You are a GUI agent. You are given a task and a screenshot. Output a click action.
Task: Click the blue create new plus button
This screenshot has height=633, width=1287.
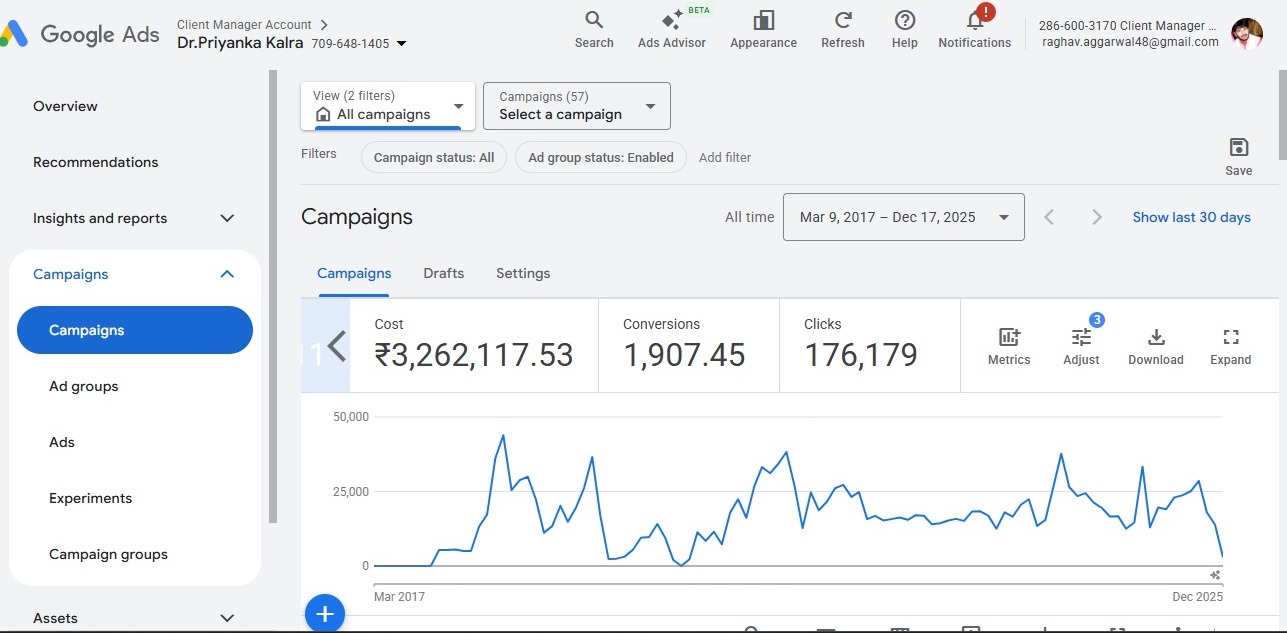coord(324,613)
